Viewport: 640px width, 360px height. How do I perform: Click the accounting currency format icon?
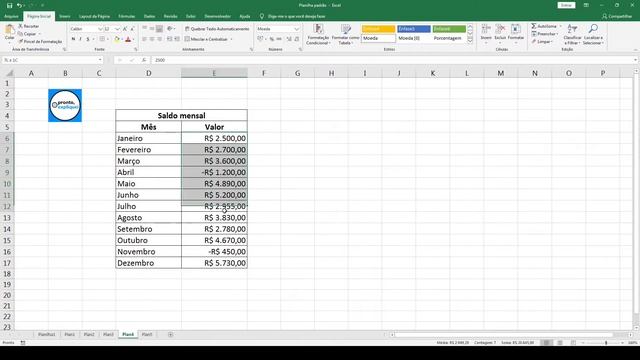pyautogui.click(x=260, y=39)
